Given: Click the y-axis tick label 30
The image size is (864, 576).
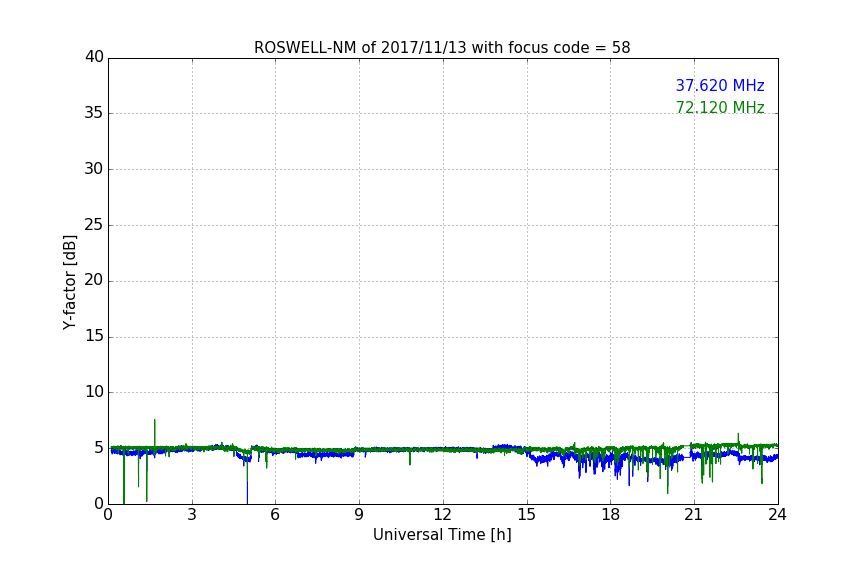Looking at the screenshot, I should [94, 169].
